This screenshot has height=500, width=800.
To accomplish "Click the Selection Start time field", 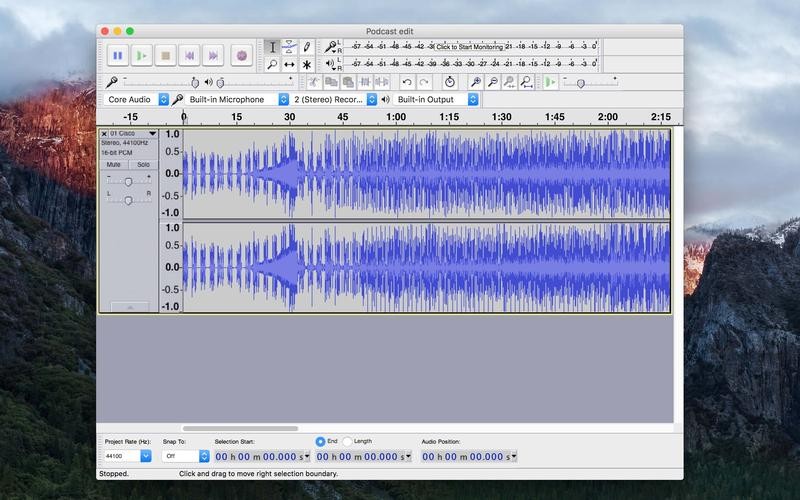I will (262, 457).
